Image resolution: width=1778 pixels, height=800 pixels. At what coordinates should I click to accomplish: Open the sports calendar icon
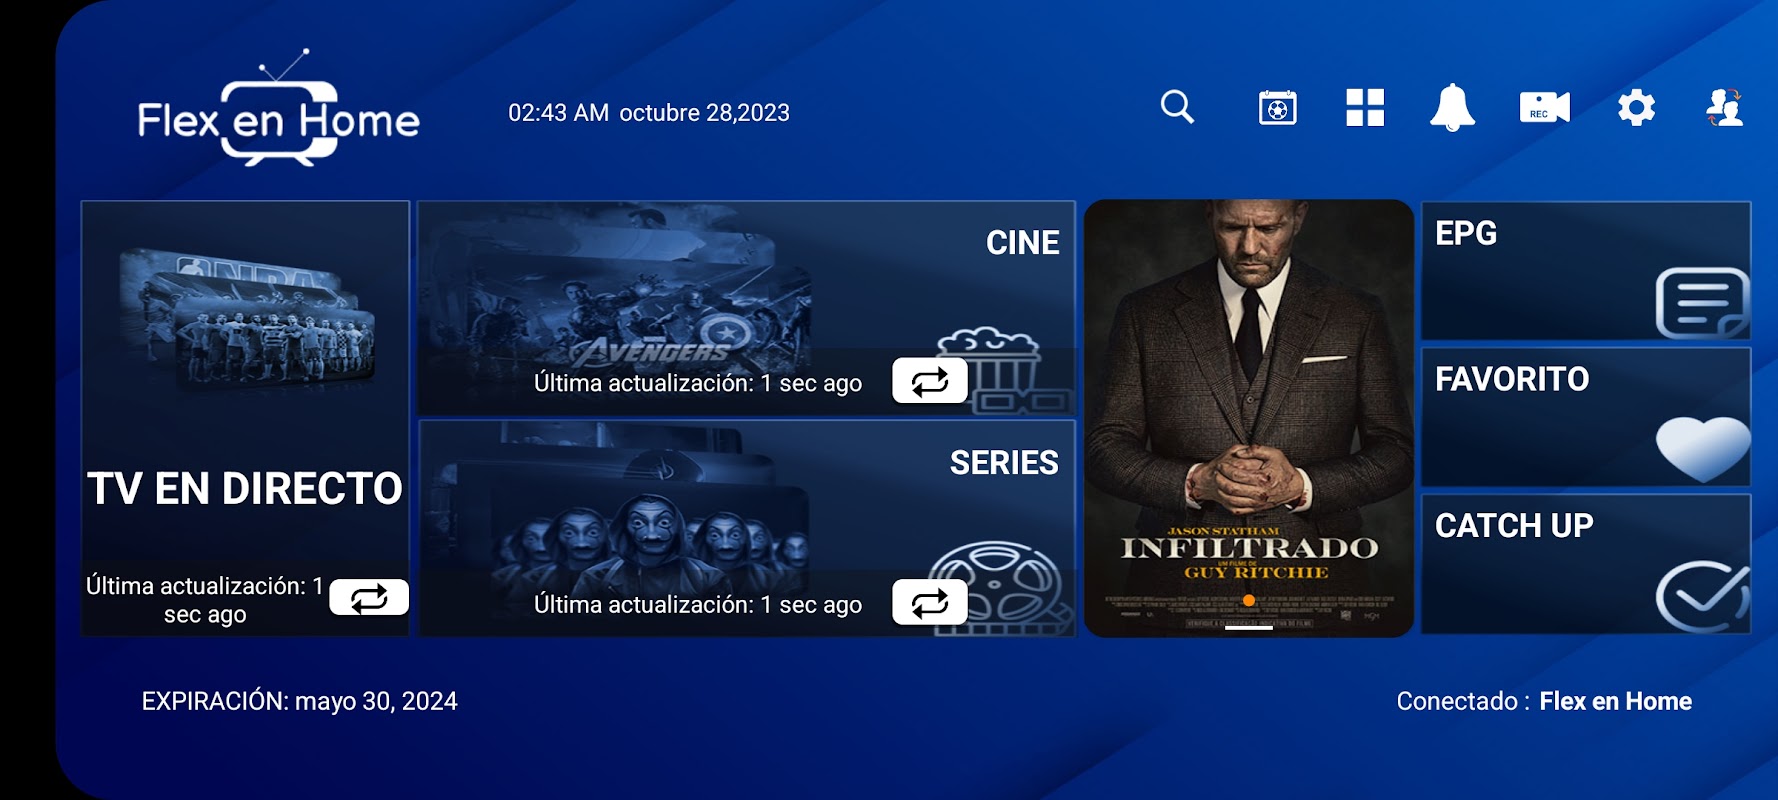(1277, 107)
